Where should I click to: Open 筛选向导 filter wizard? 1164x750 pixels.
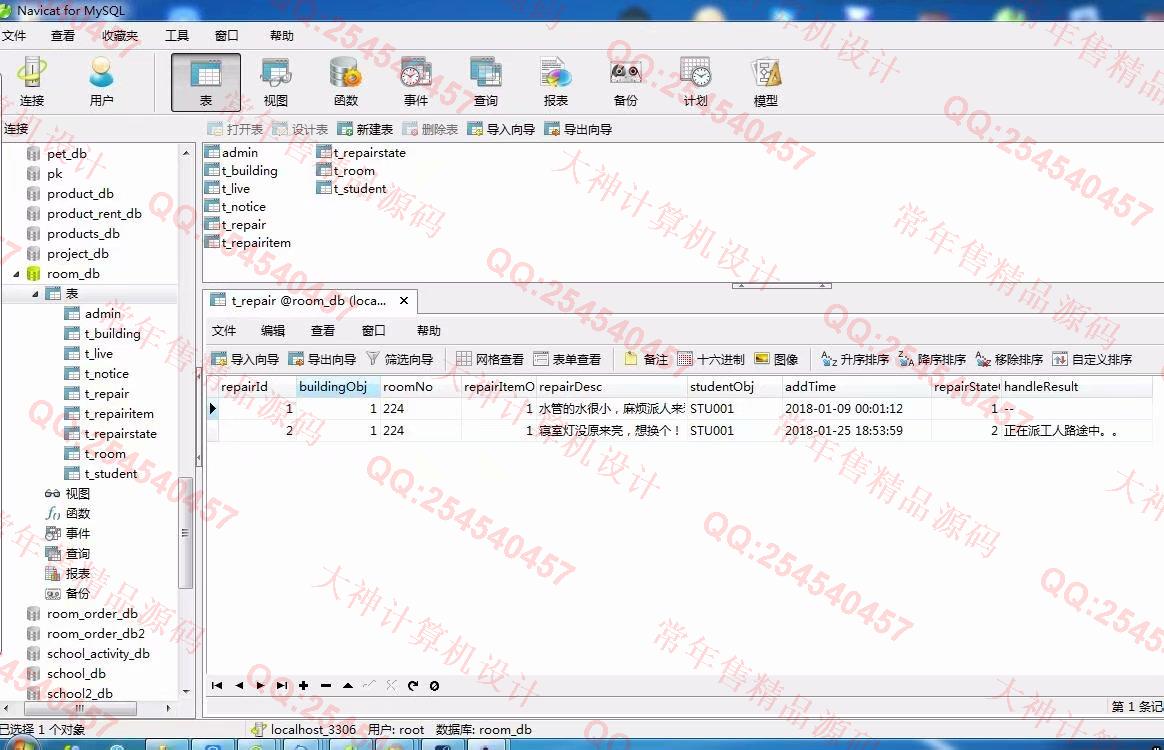(x=400, y=359)
